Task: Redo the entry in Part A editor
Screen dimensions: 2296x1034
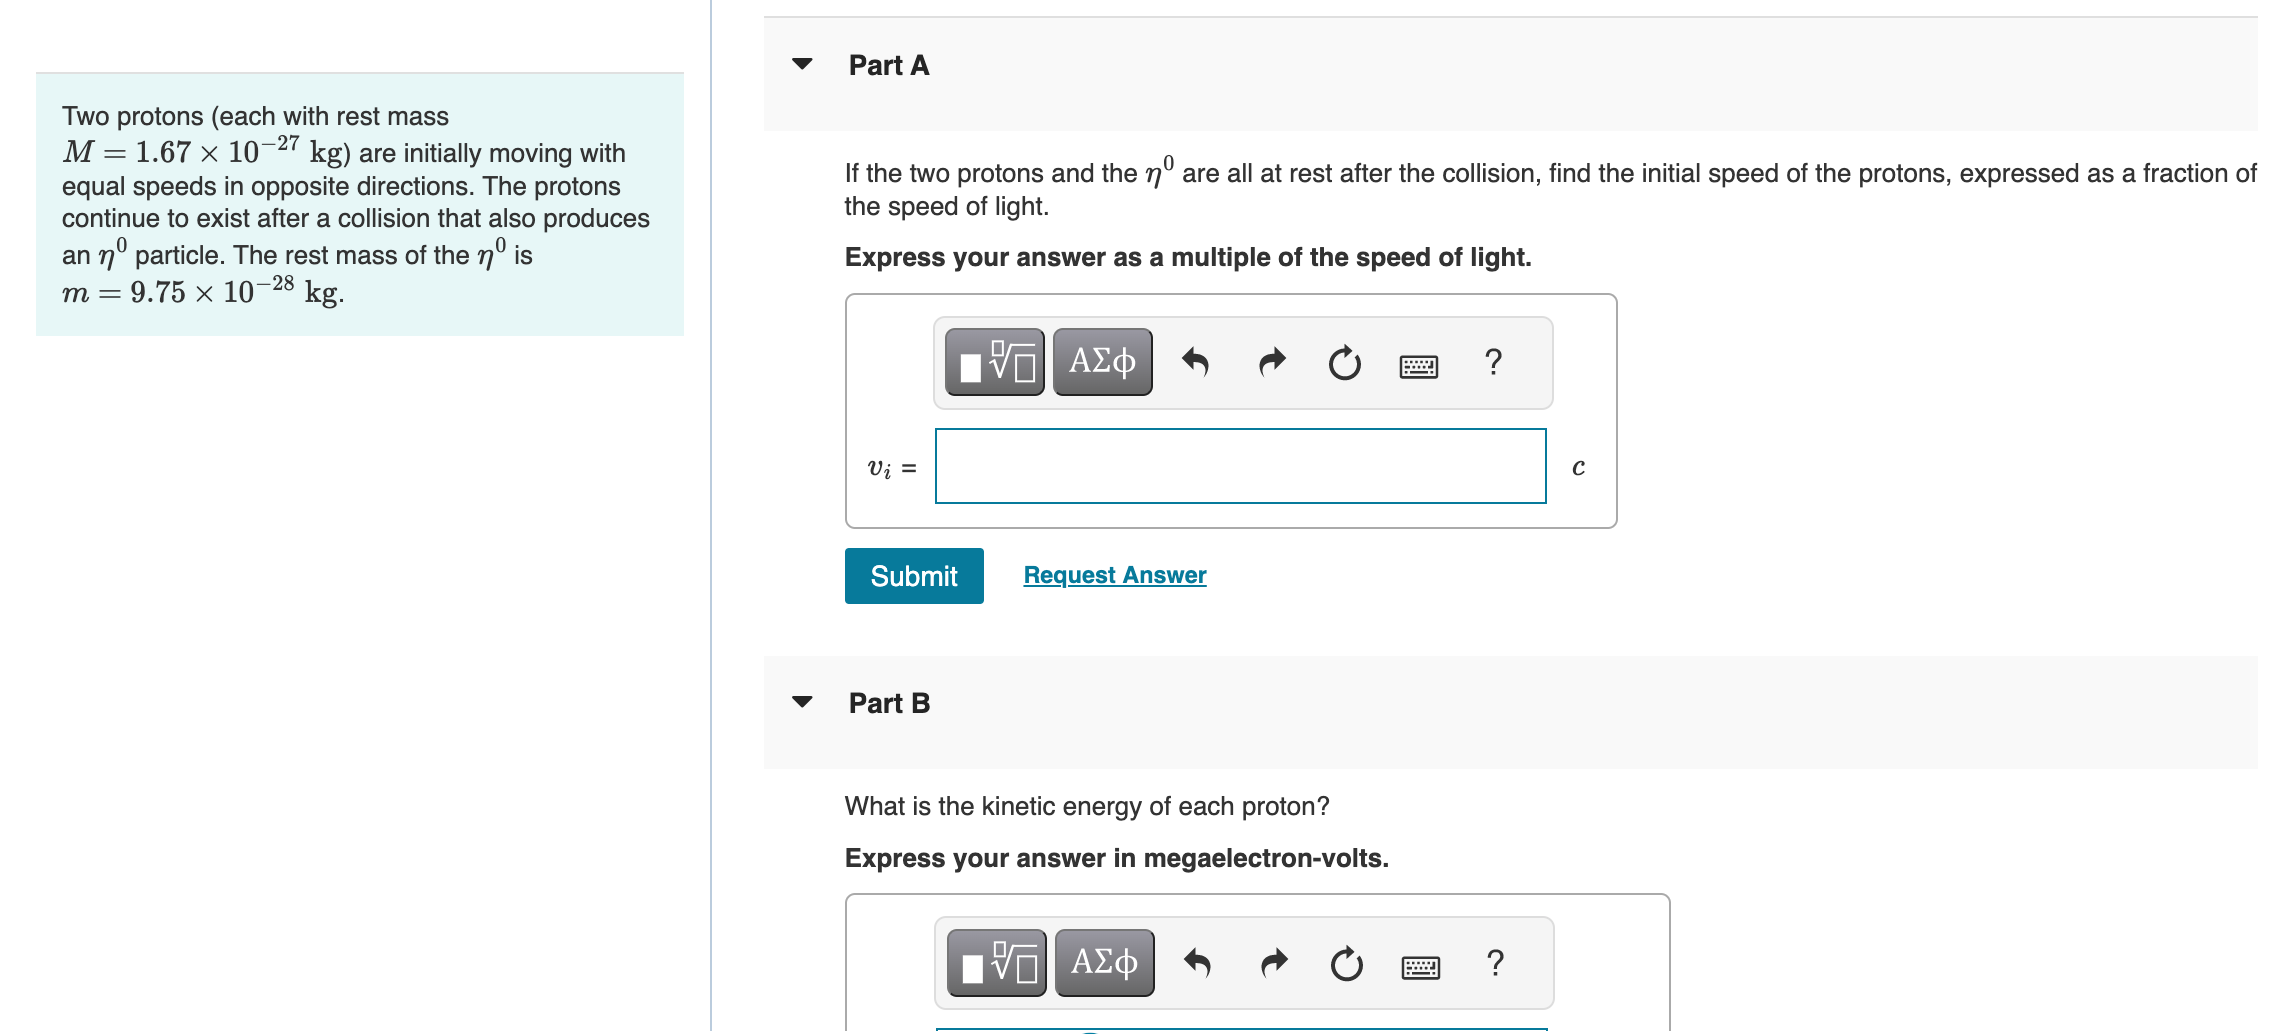Action: [x=1270, y=362]
